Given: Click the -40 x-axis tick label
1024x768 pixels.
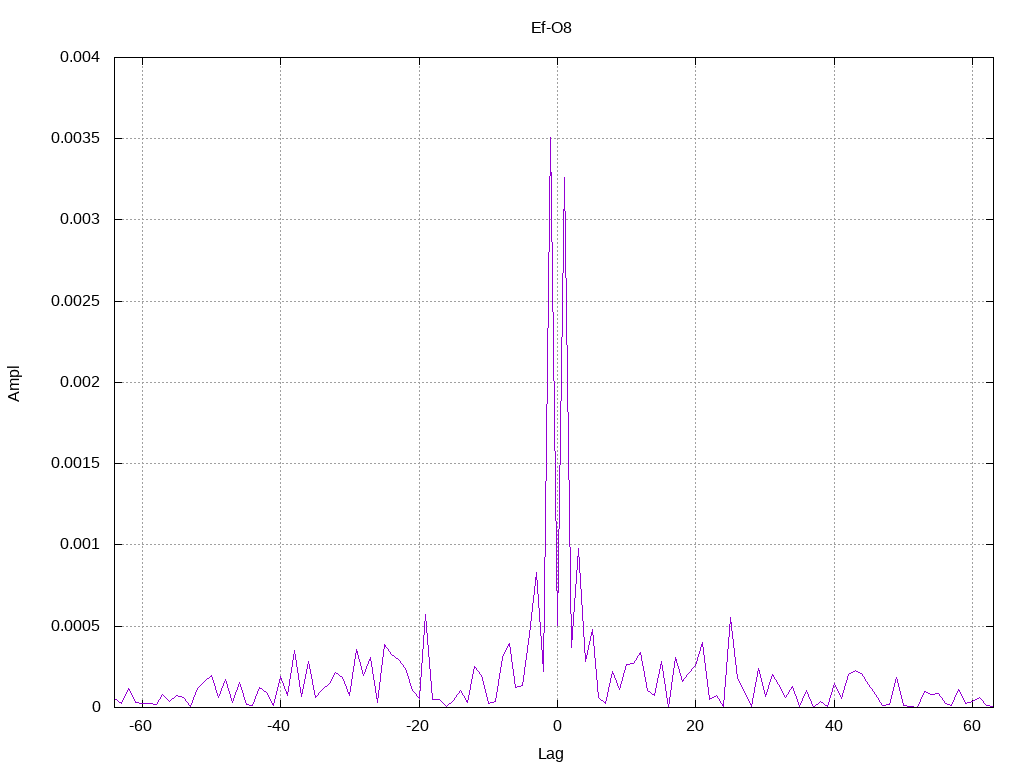Looking at the screenshot, I should [279, 726].
